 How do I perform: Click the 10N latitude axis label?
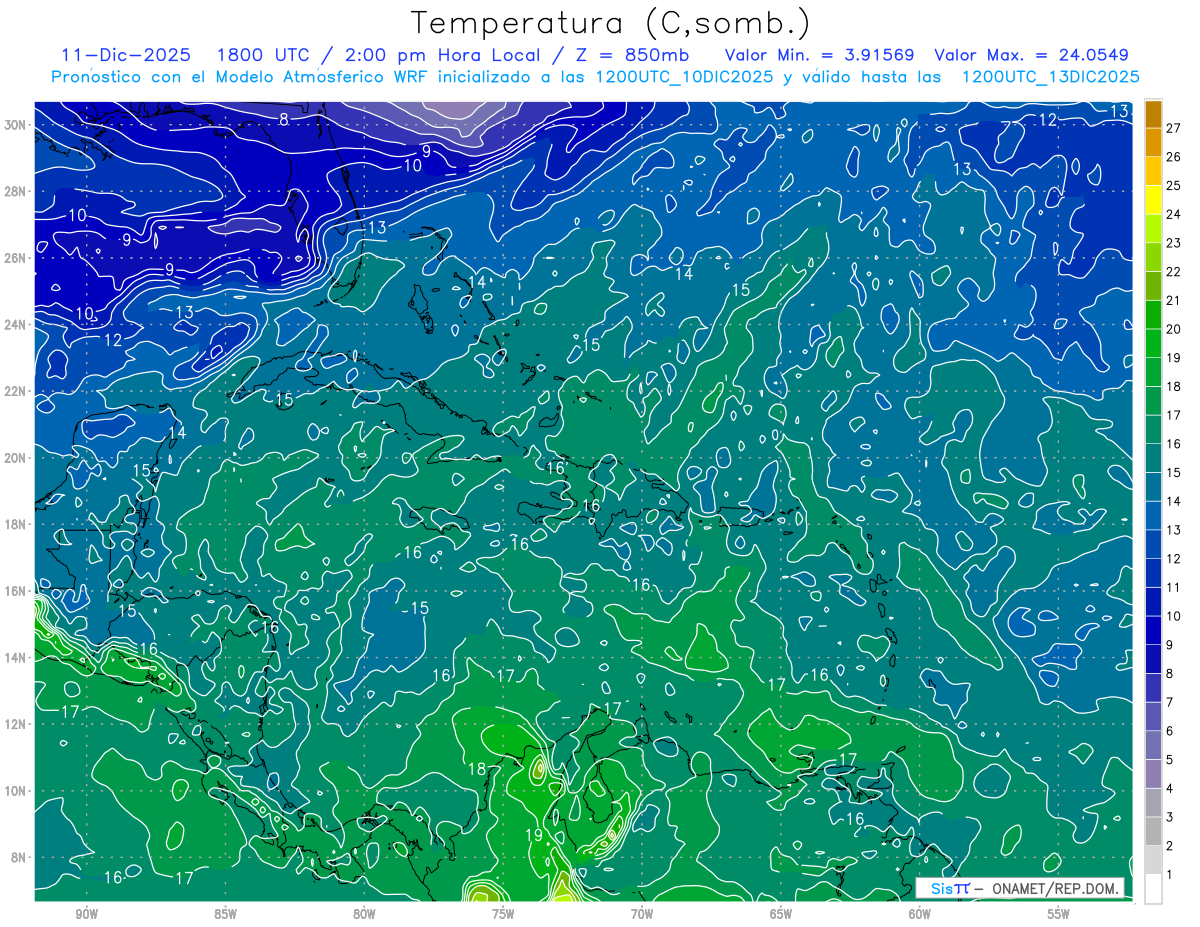click(x=17, y=791)
